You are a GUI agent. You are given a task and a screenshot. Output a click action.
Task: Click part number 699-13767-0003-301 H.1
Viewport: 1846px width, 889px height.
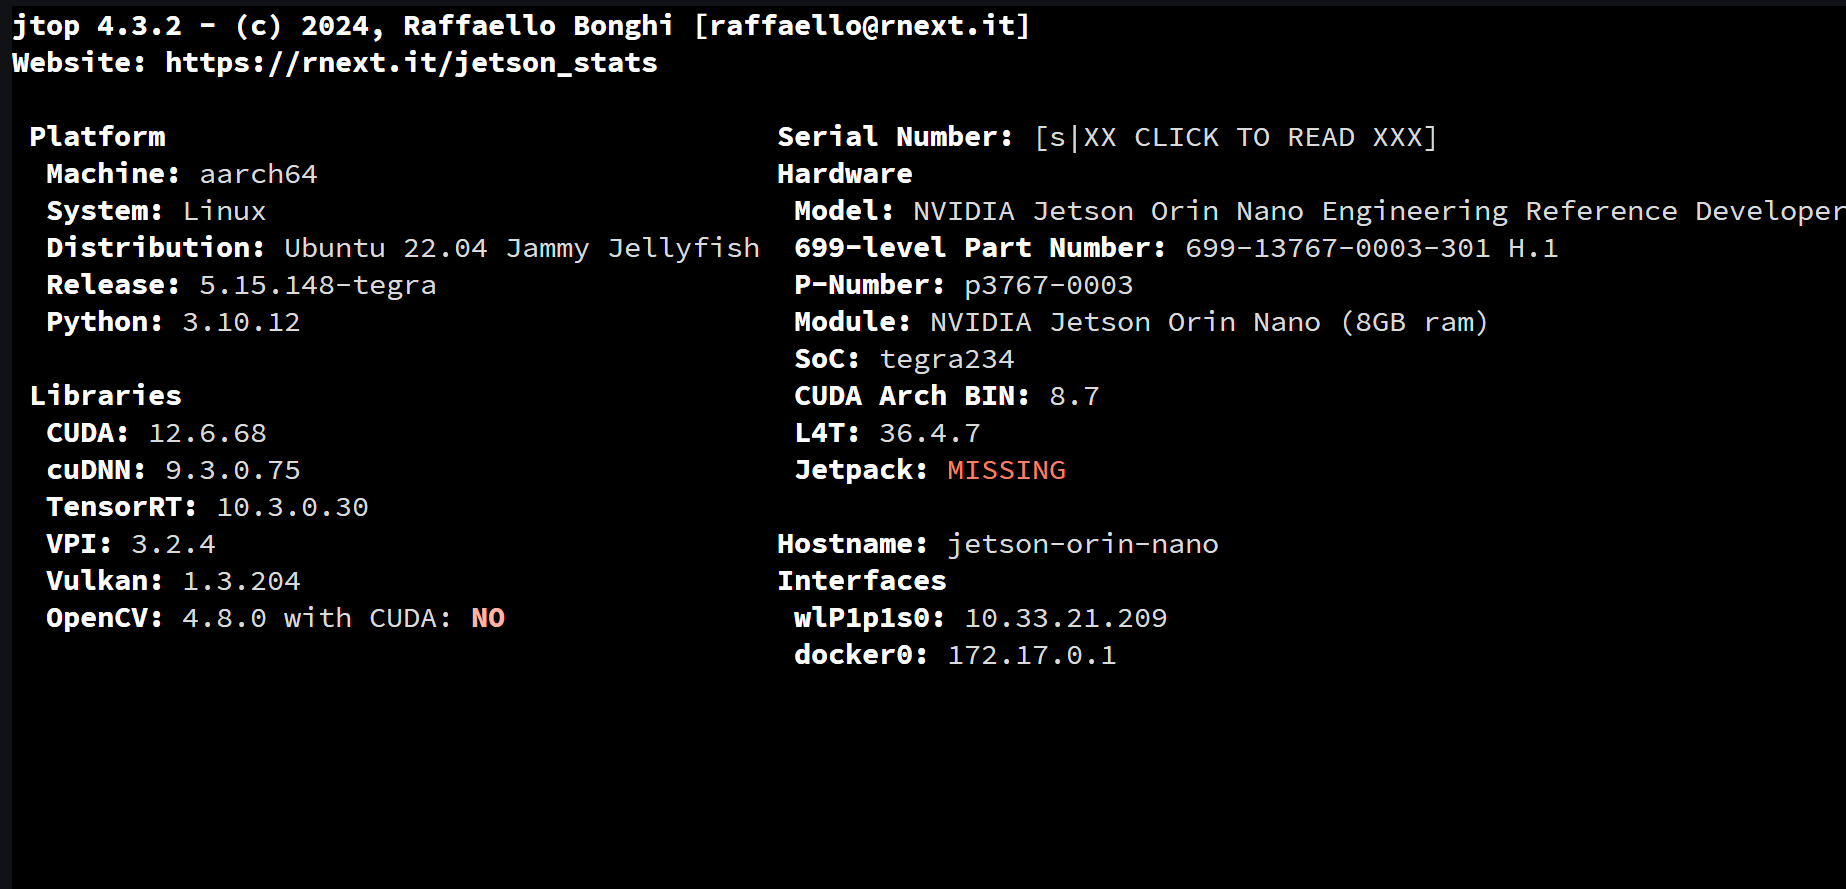(x=1371, y=248)
